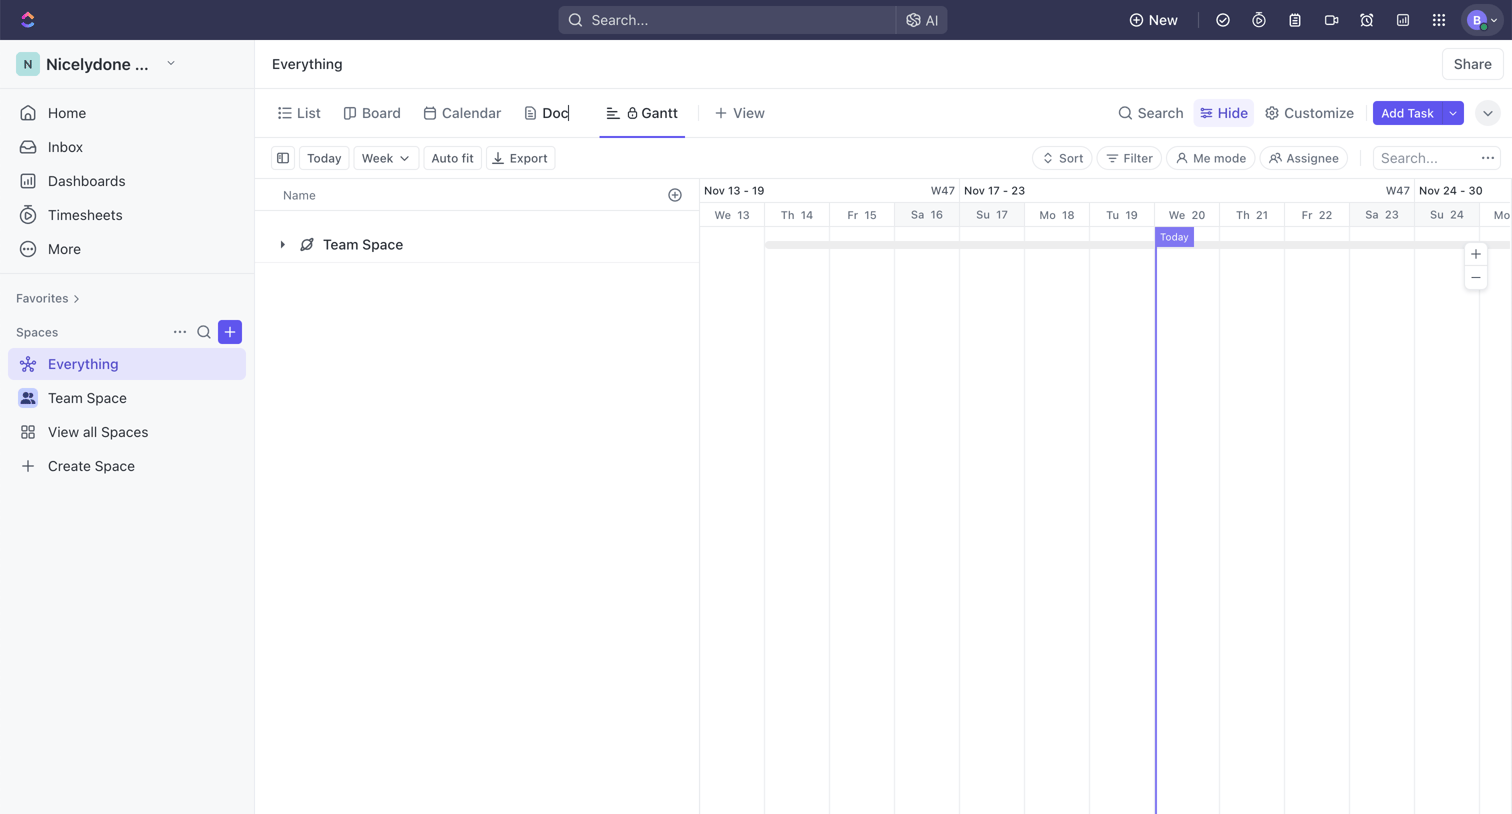1512x814 pixels.
Task: Open the Add Task dropdown arrow
Action: [1453, 113]
